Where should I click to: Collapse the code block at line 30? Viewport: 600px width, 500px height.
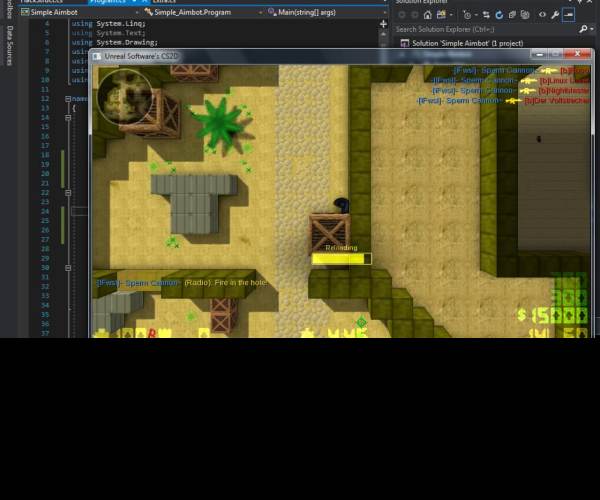pyautogui.click(x=68, y=268)
